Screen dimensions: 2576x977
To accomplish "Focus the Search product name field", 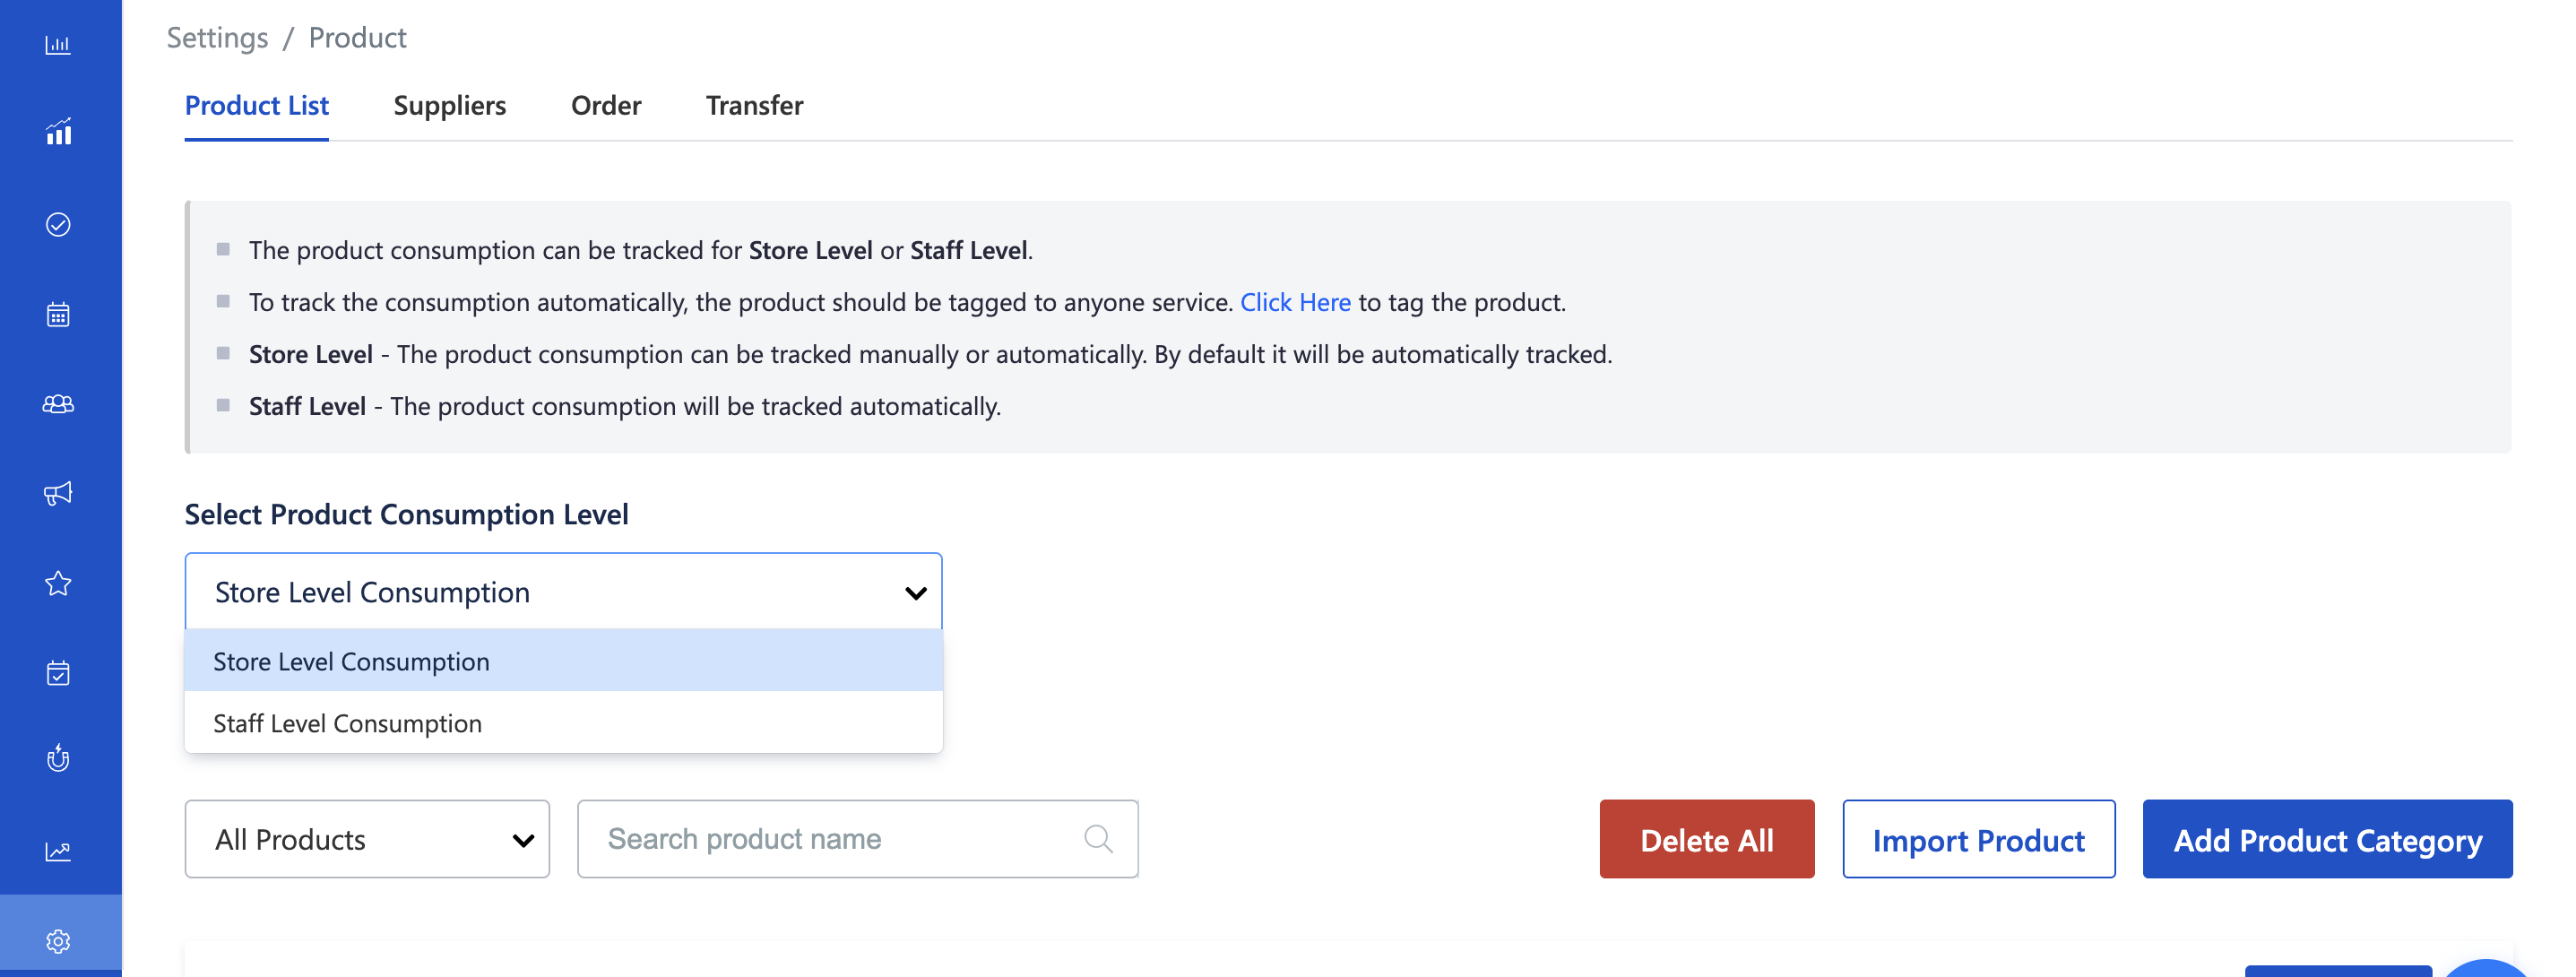I will [x=840, y=839].
